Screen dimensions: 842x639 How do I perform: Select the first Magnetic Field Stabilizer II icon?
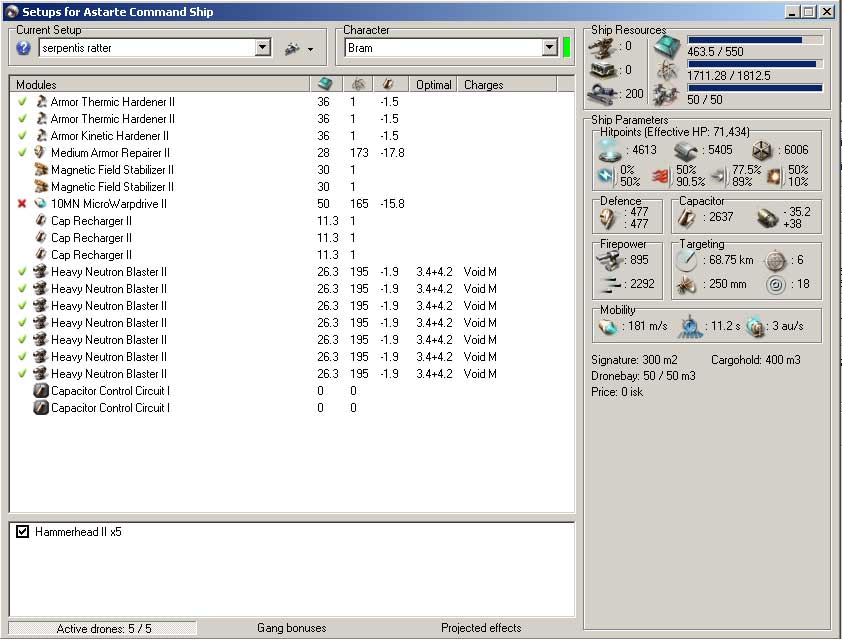click(41, 169)
